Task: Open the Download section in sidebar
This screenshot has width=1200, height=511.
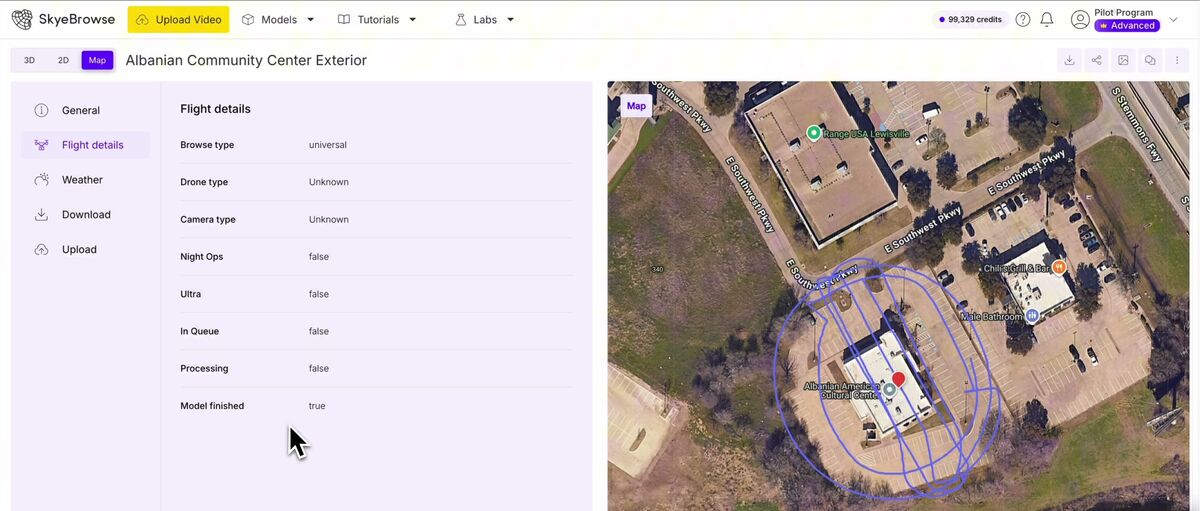Action: click(85, 215)
